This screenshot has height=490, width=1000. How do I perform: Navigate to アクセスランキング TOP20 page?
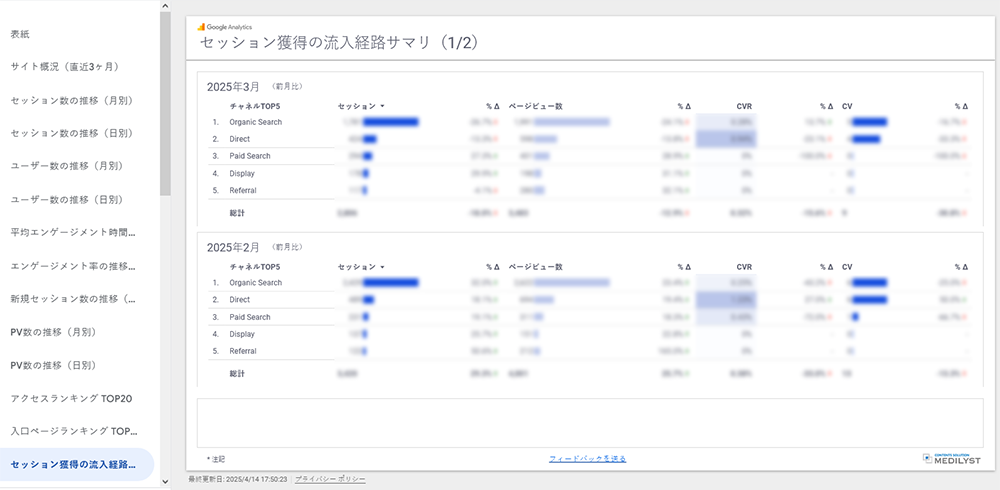click(x=71, y=398)
